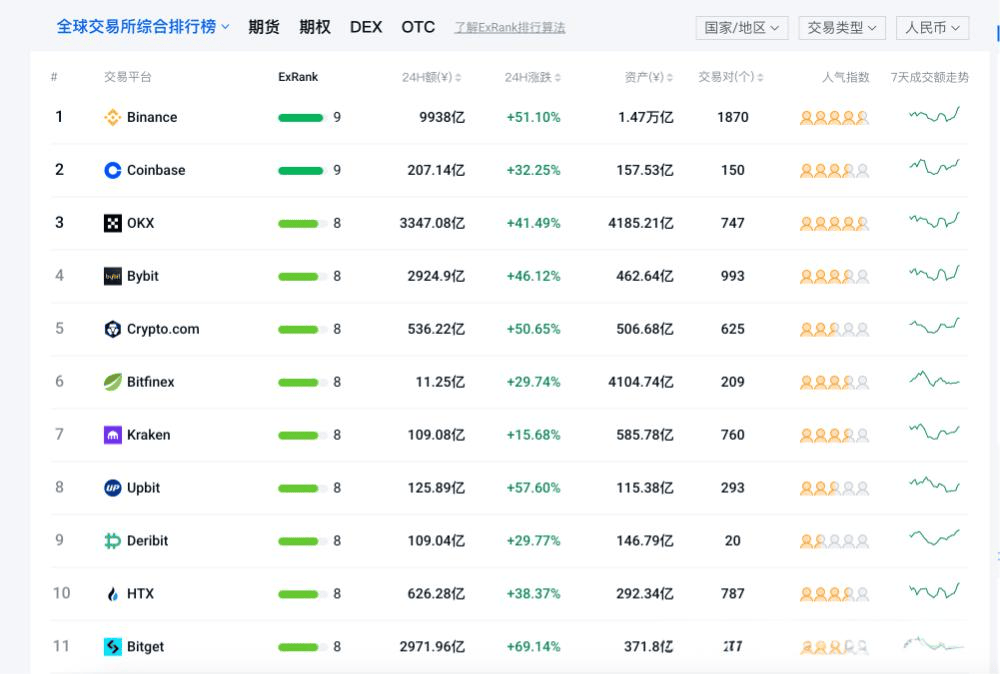This screenshot has width=1000, height=674.
Task: Click Kraken ExRank score bar
Action: [301, 435]
